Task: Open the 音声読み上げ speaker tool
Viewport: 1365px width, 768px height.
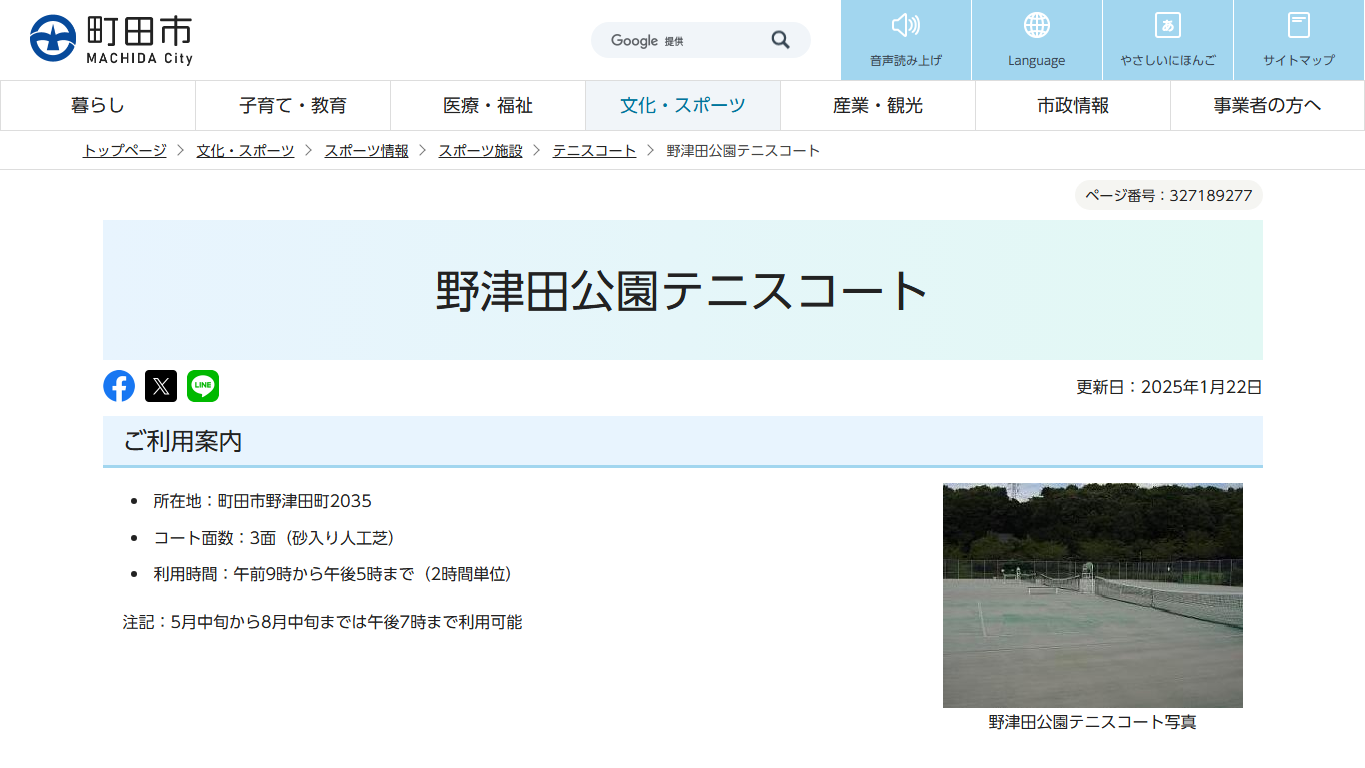Action: click(906, 40)
